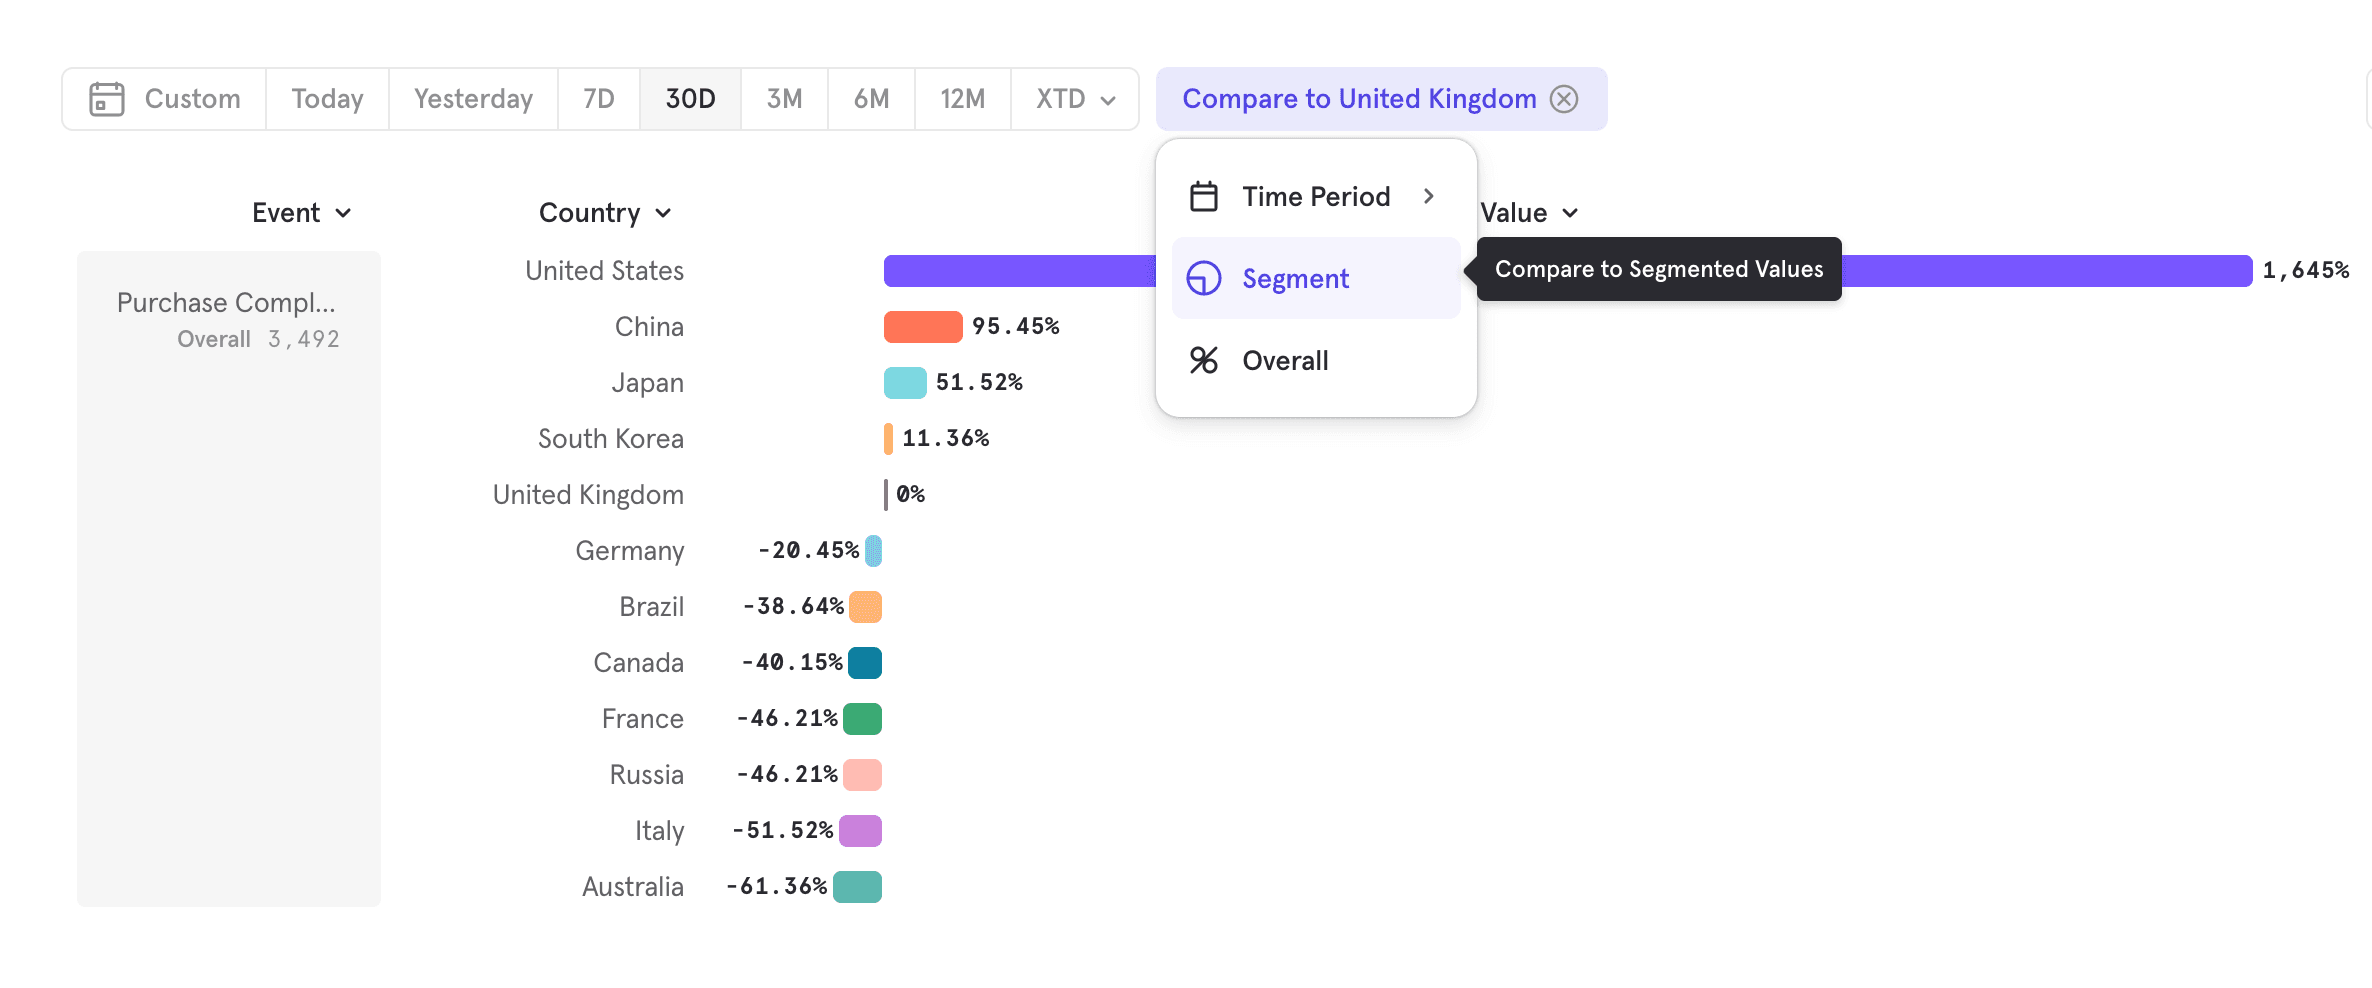Click the Custom calendar icon
This screenshot has height=988, width=2372.
[x=106, y=98]
